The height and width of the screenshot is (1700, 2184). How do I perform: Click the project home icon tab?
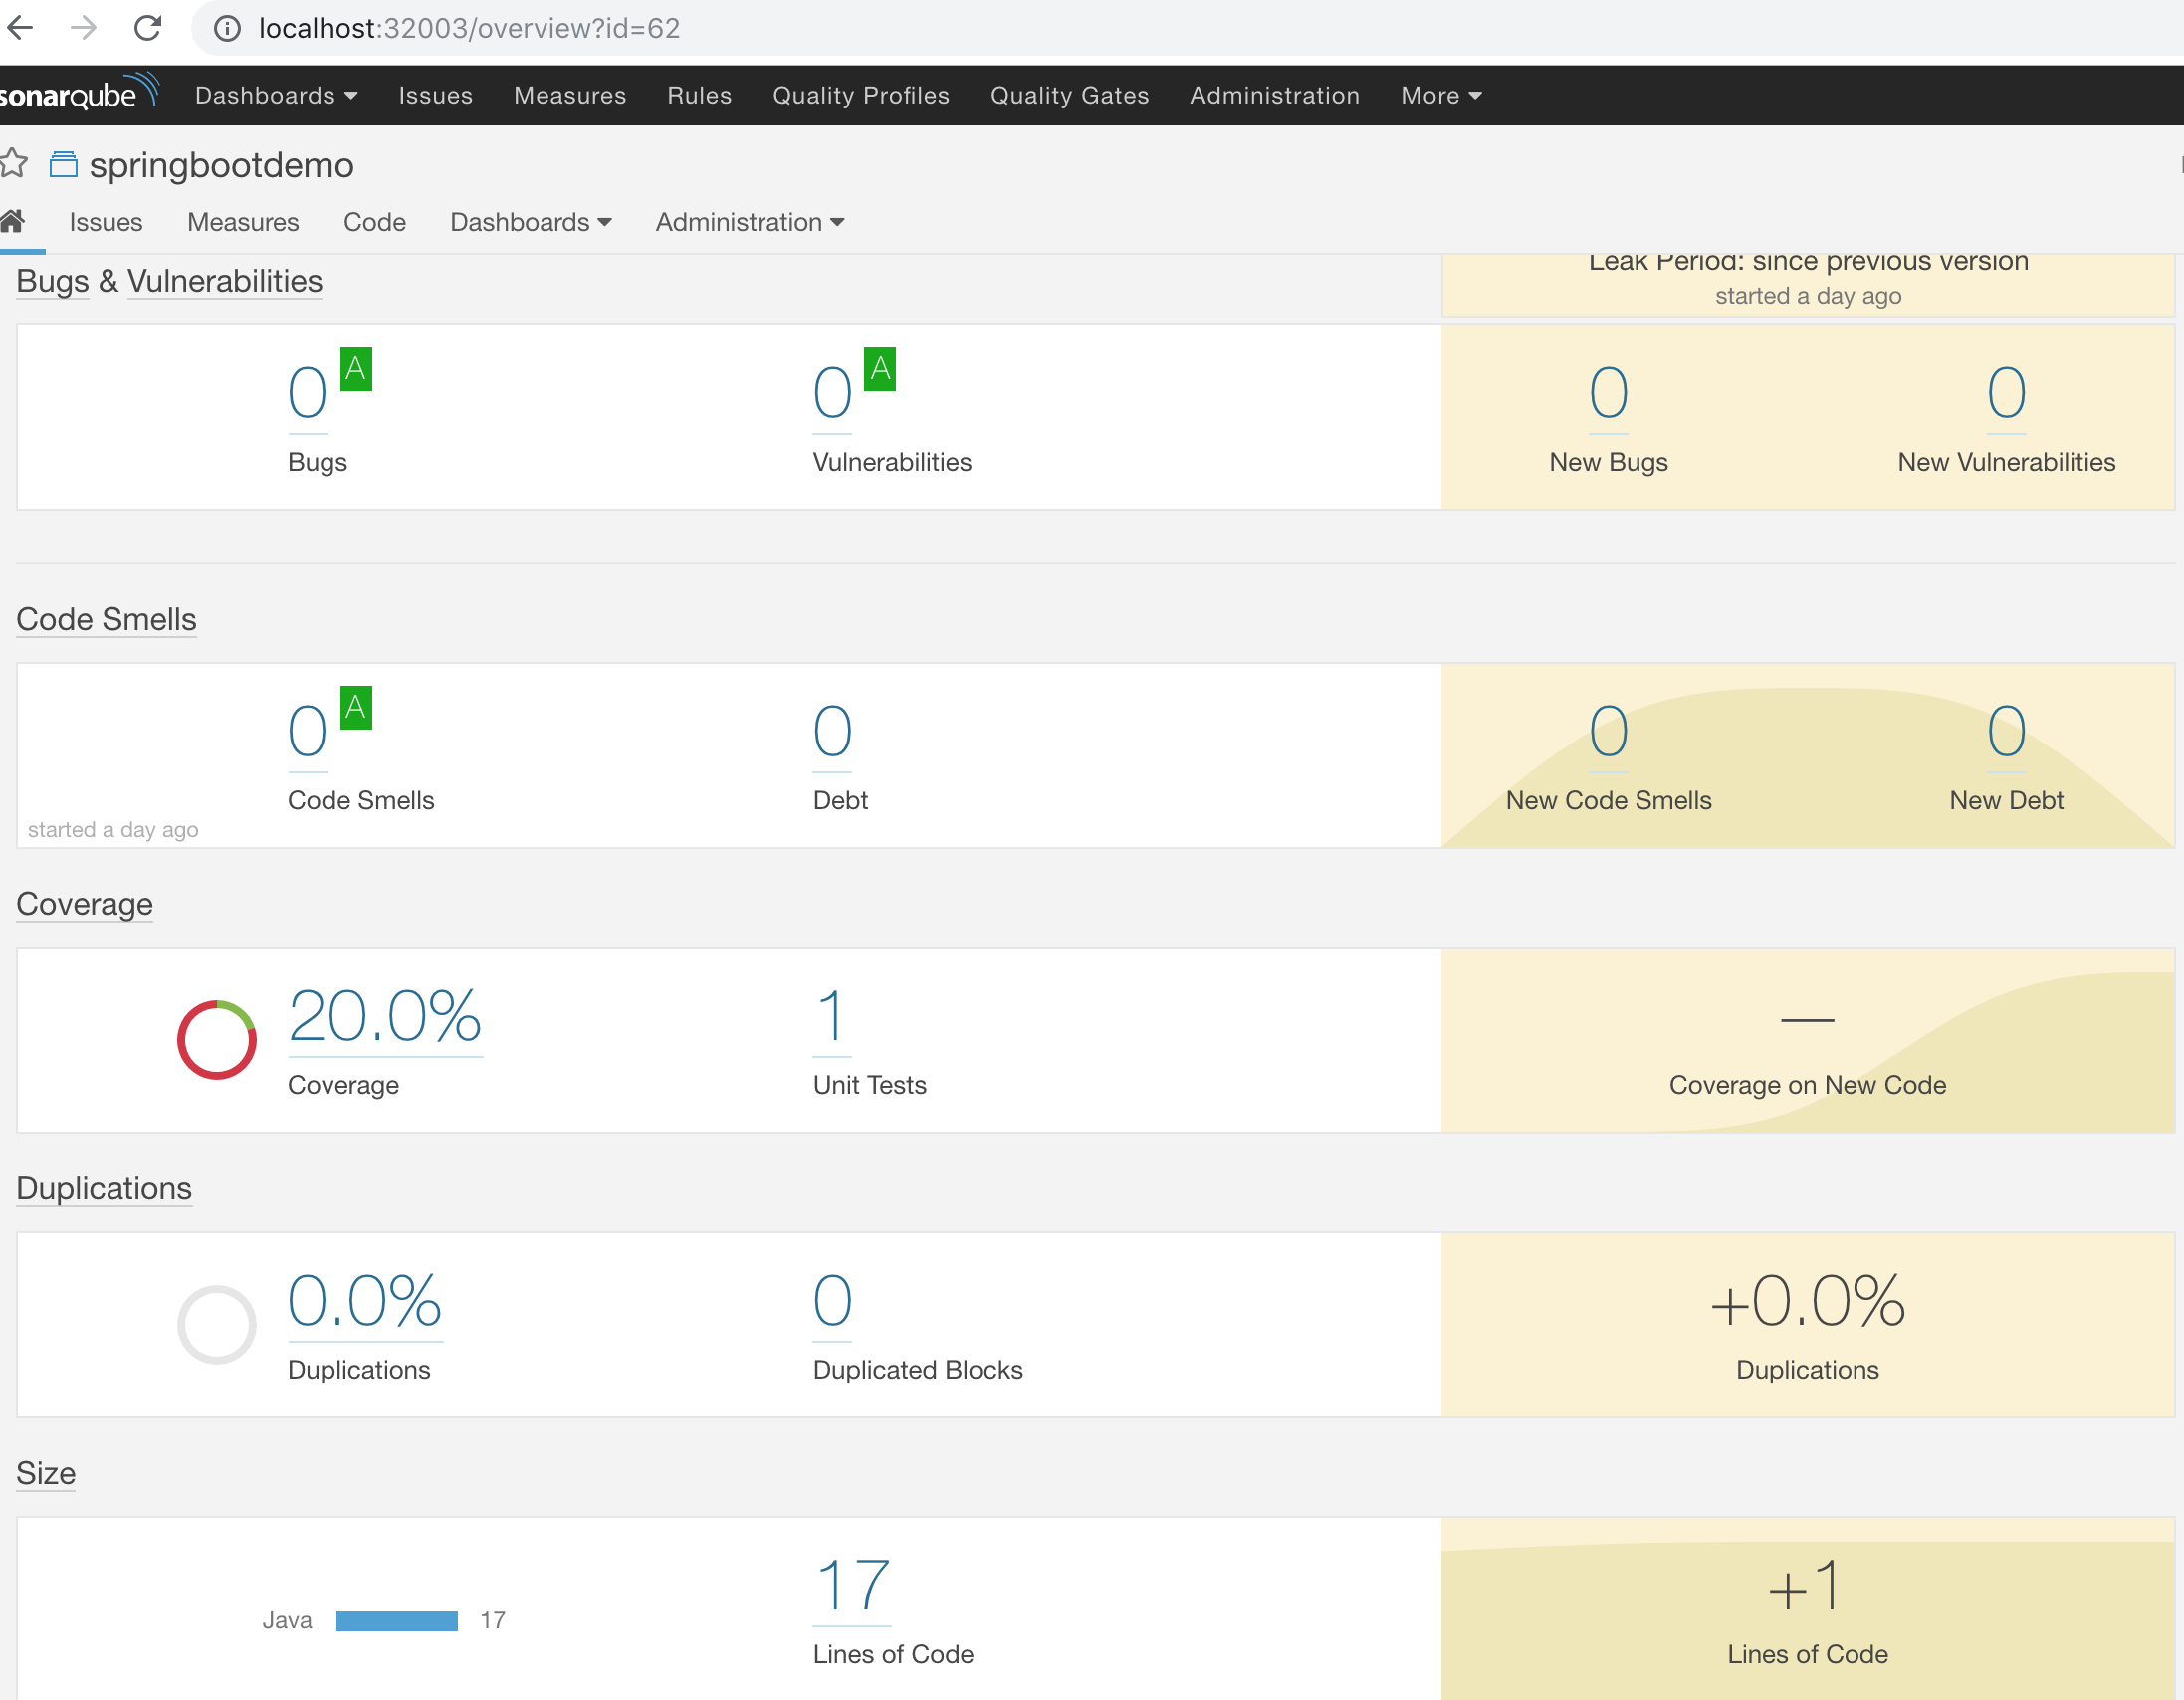pos(13,221)
